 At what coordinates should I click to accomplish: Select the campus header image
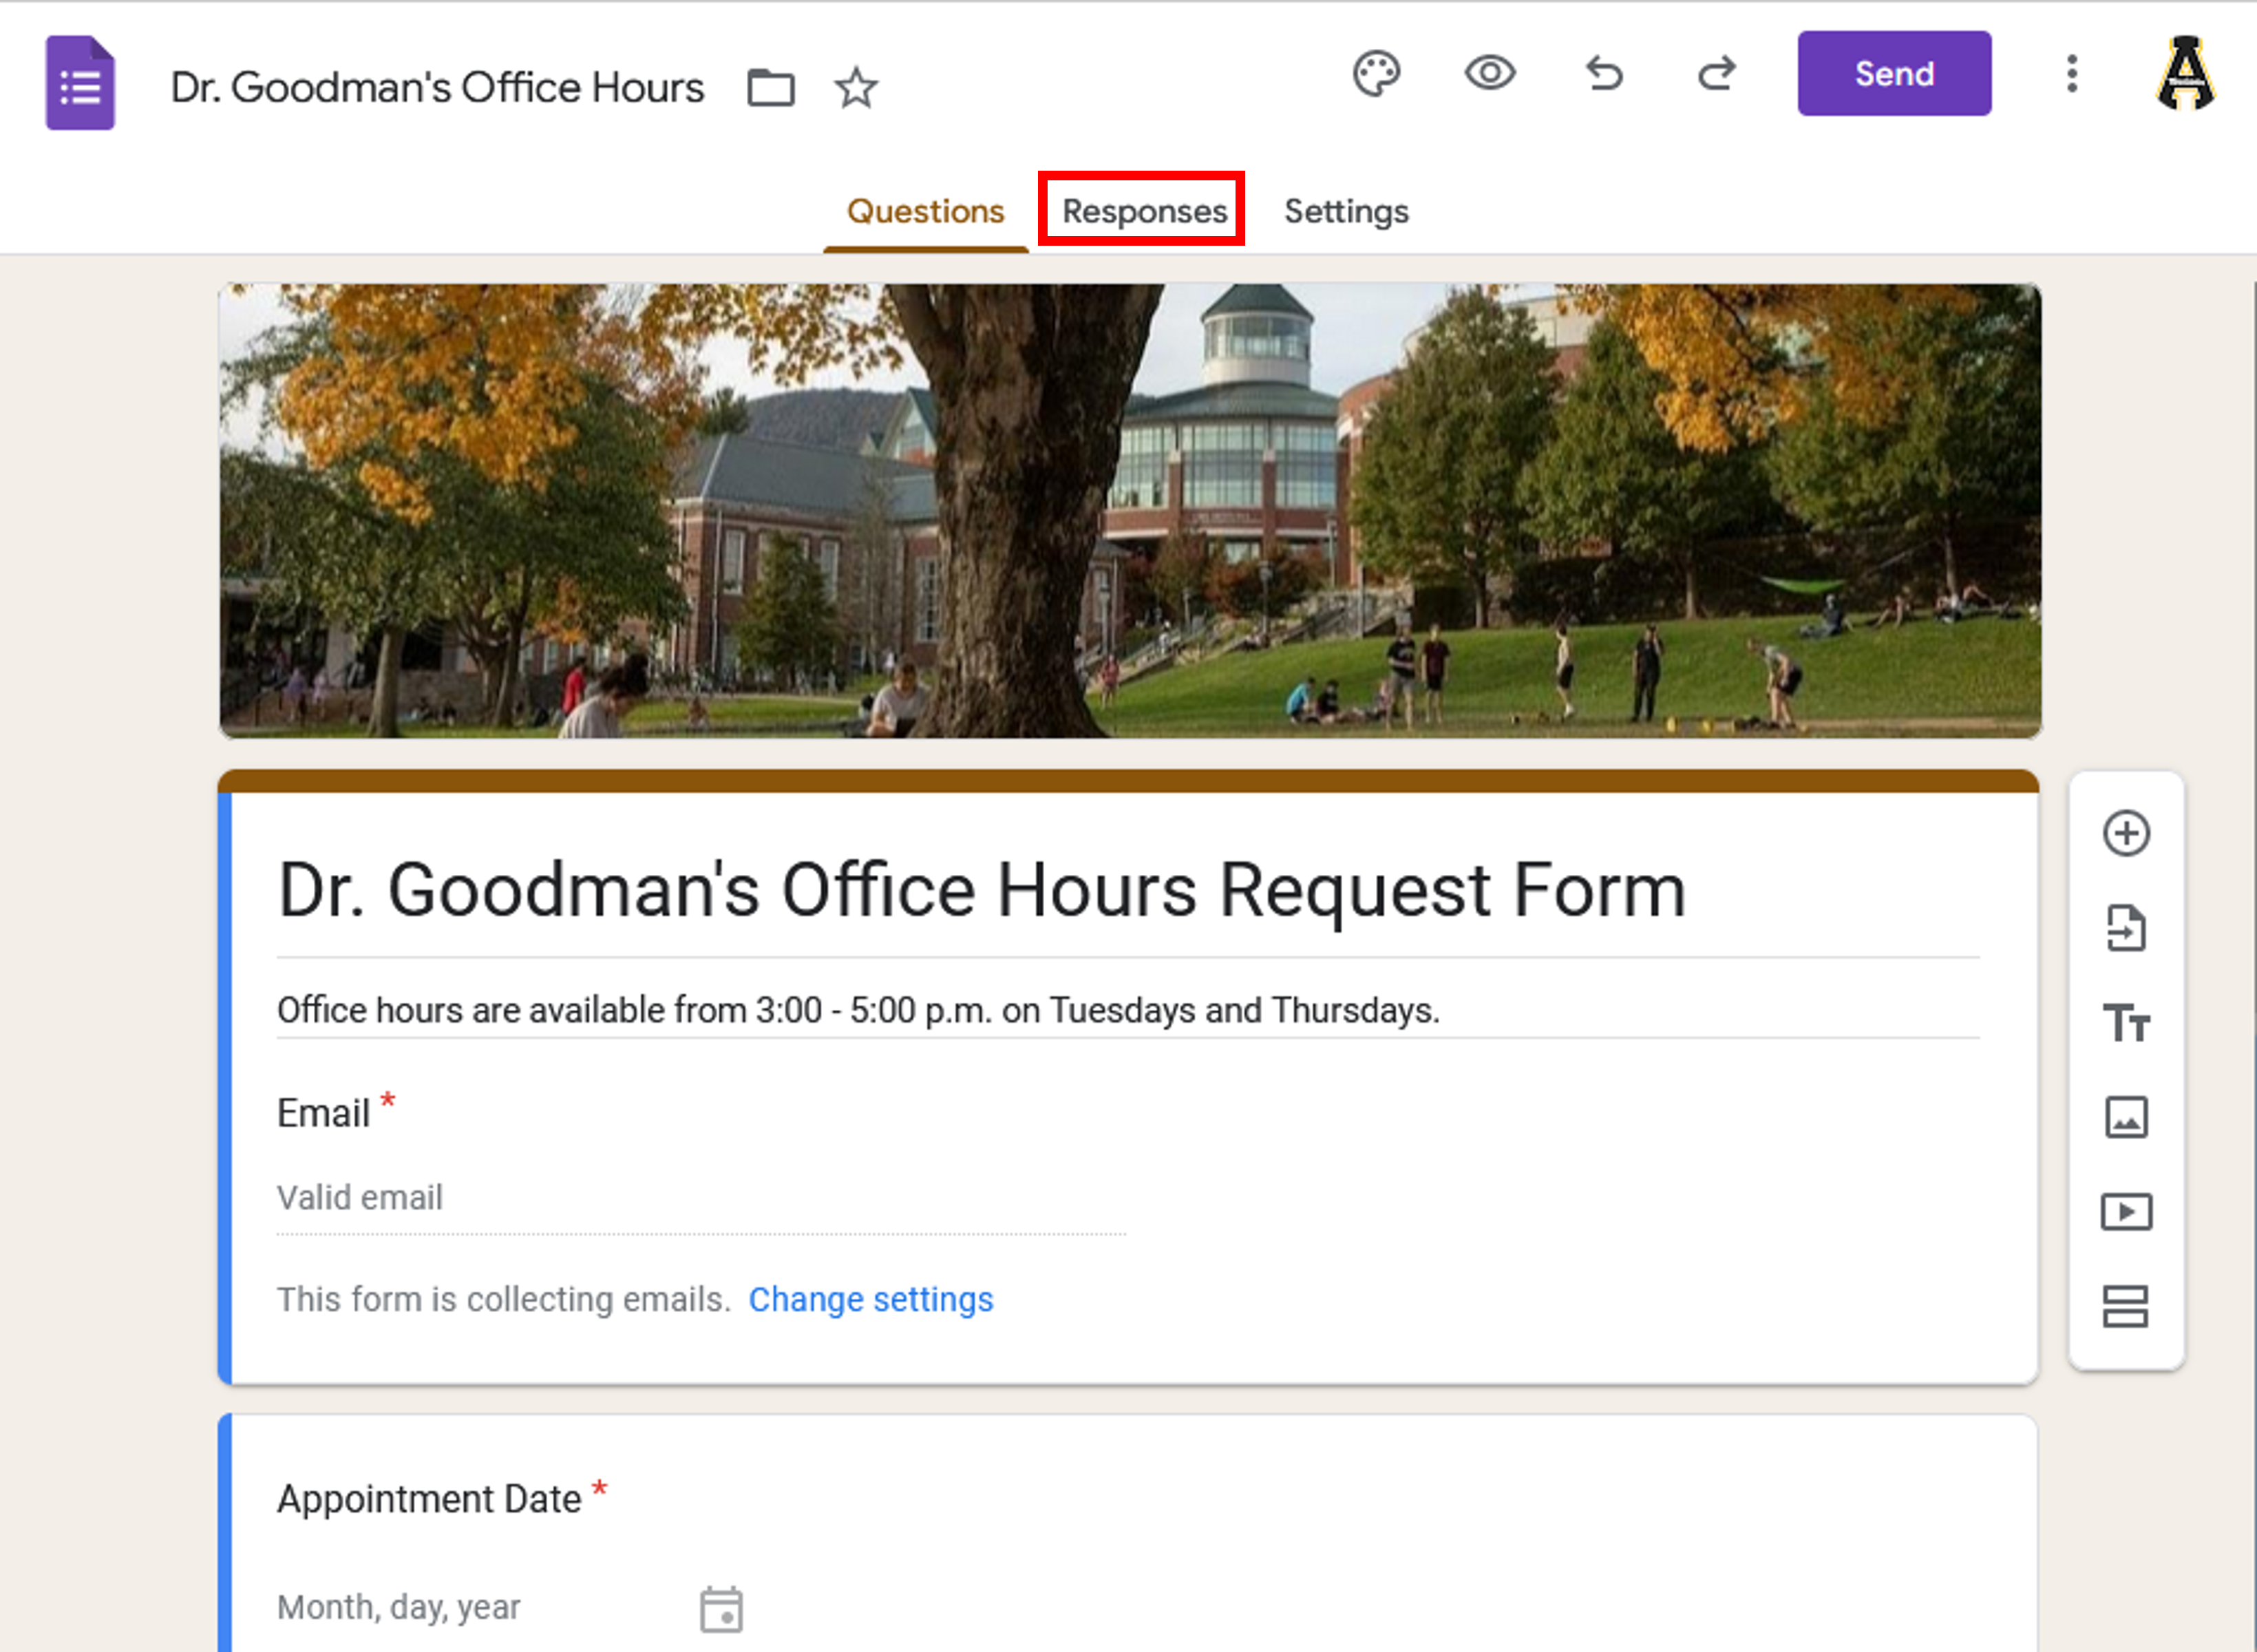pyautogui.click(x=1130, y=511)
